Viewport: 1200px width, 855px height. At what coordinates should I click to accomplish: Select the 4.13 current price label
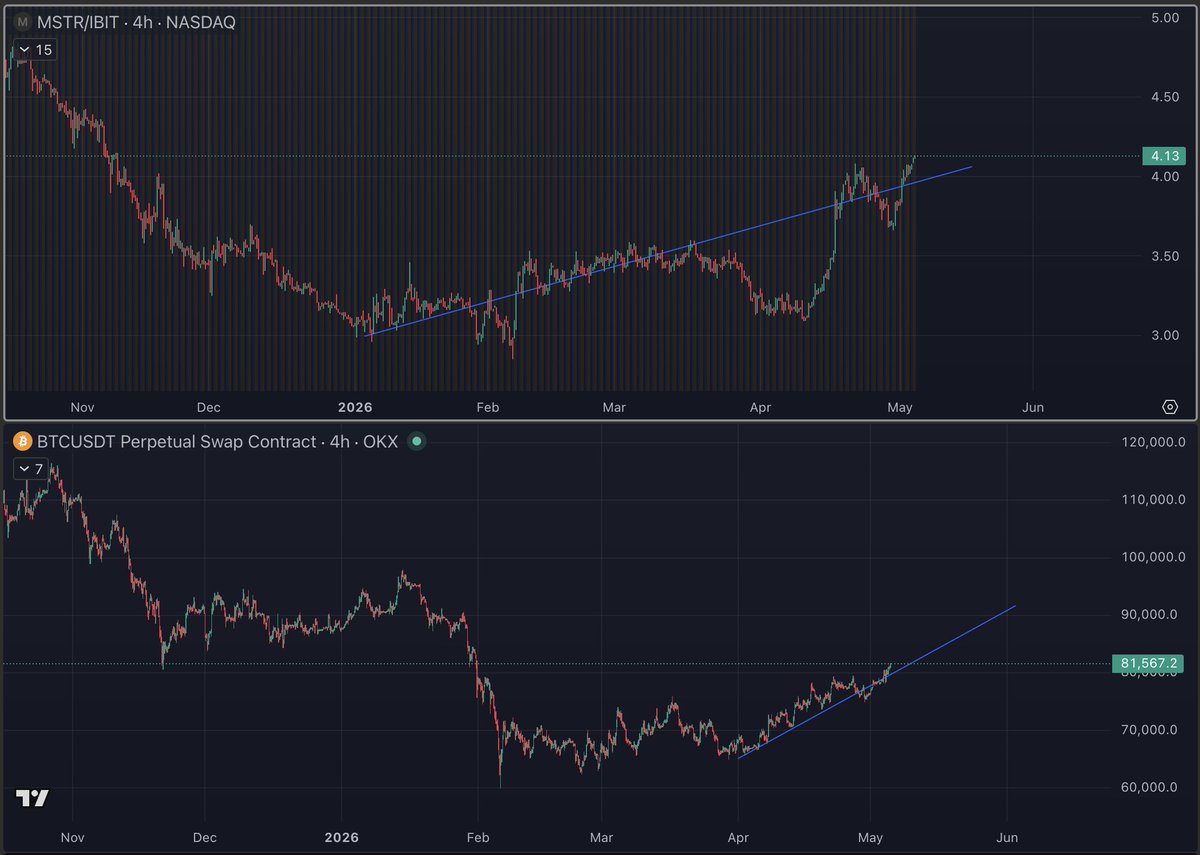(1164, 156)
